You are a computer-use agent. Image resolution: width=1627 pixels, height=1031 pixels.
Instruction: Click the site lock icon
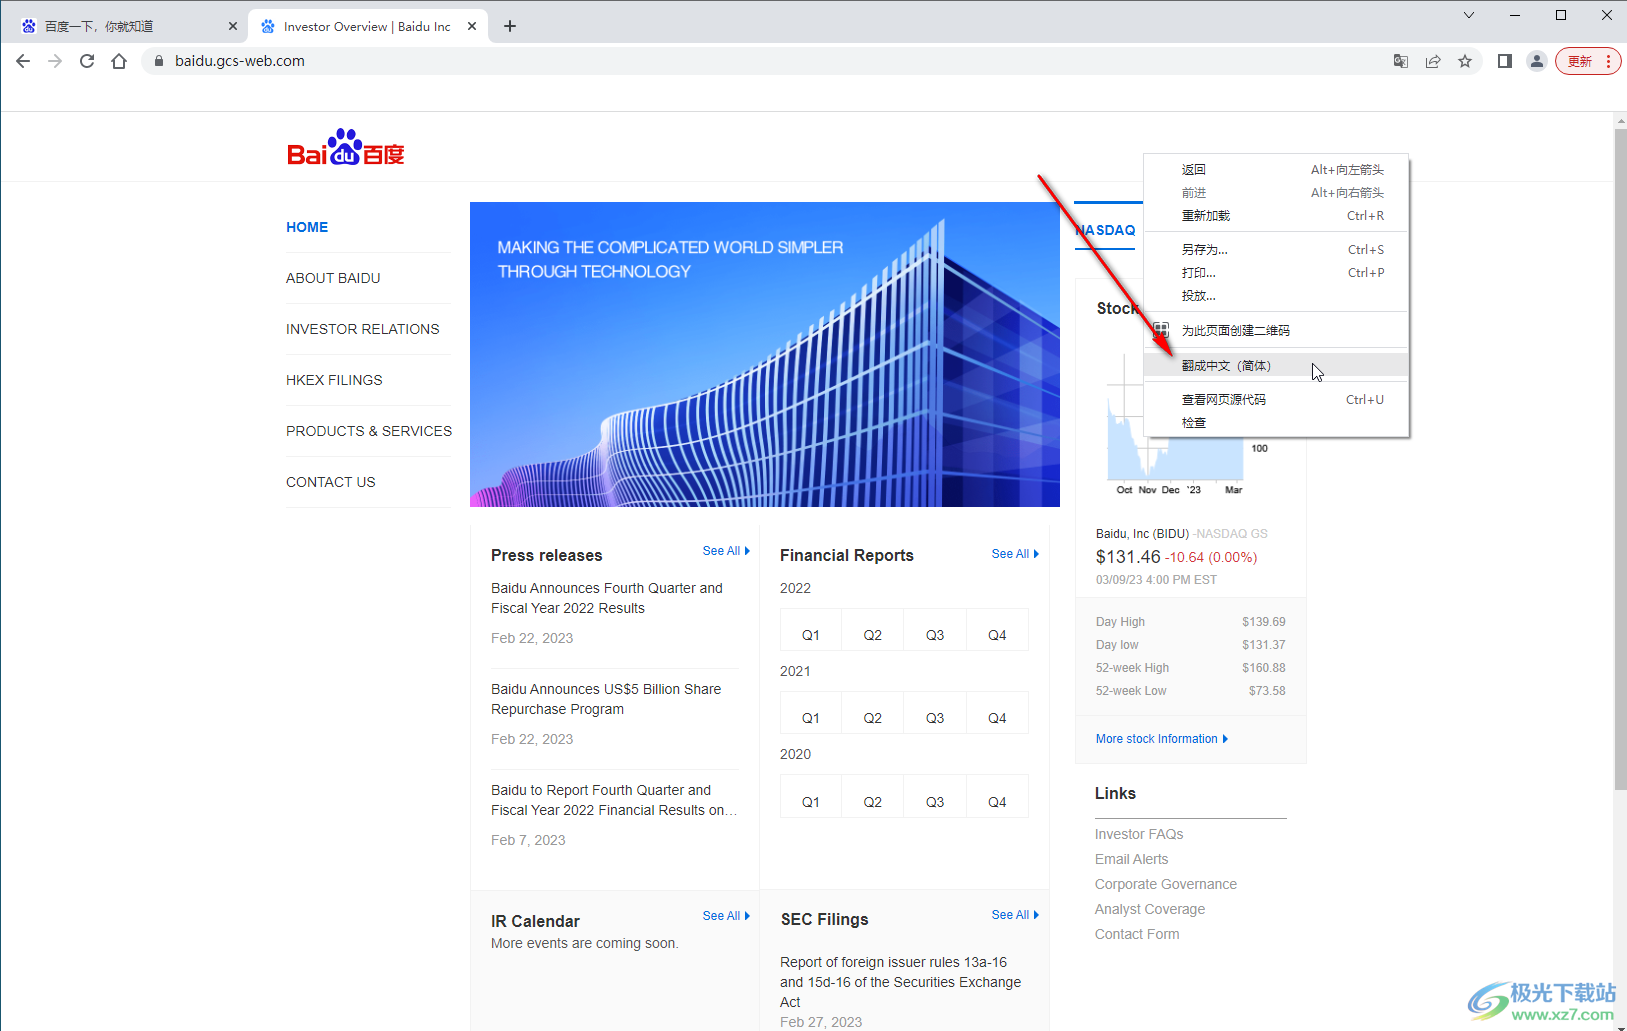[x=158, y=61]
